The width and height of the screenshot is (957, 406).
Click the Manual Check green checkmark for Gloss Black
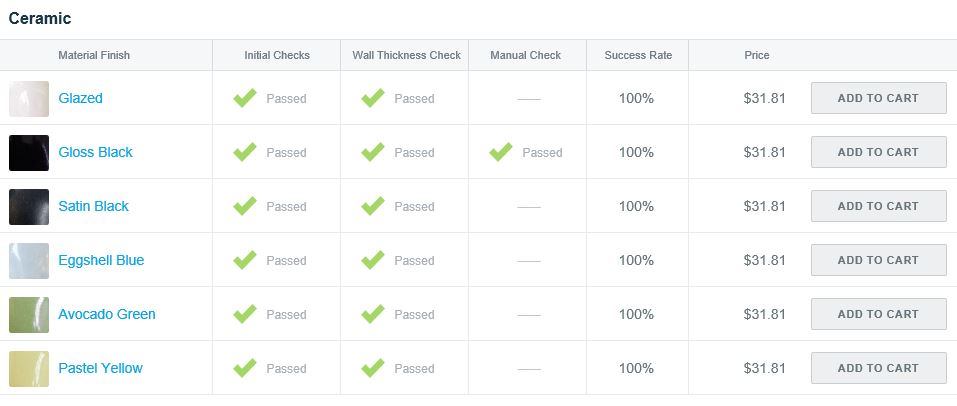pyautogui.click(x=501, y=152)
